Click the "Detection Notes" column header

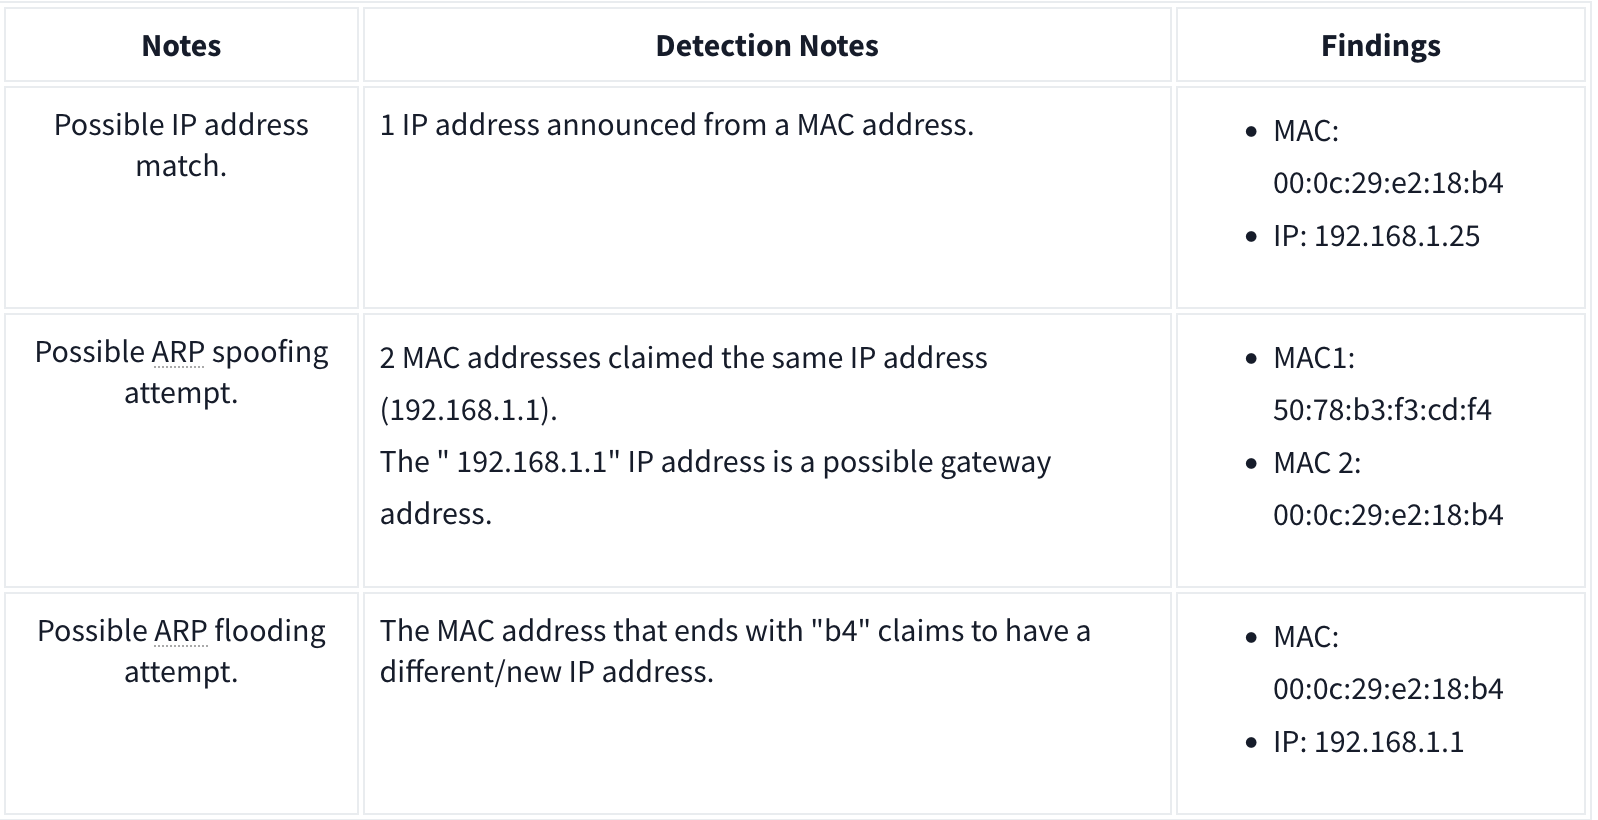tap(767, 46)
